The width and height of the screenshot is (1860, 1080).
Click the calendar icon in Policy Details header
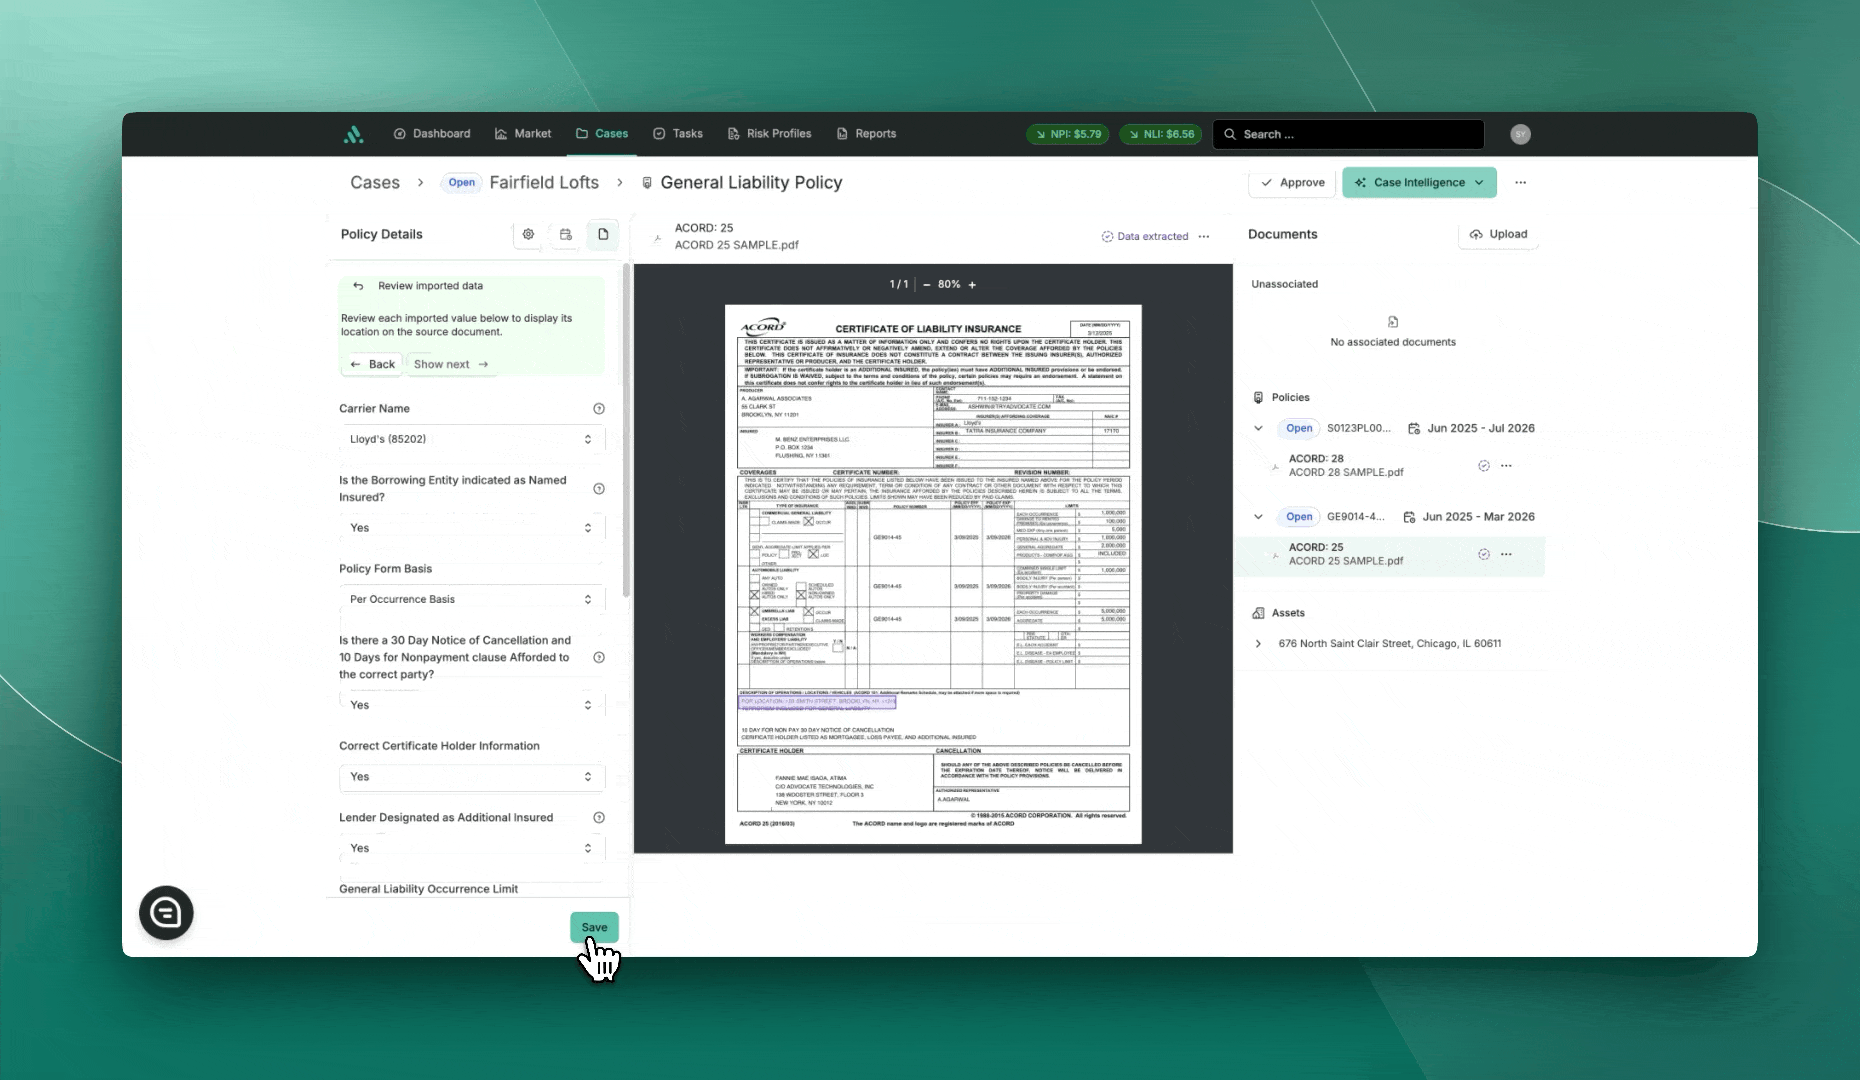pos(566,234)
